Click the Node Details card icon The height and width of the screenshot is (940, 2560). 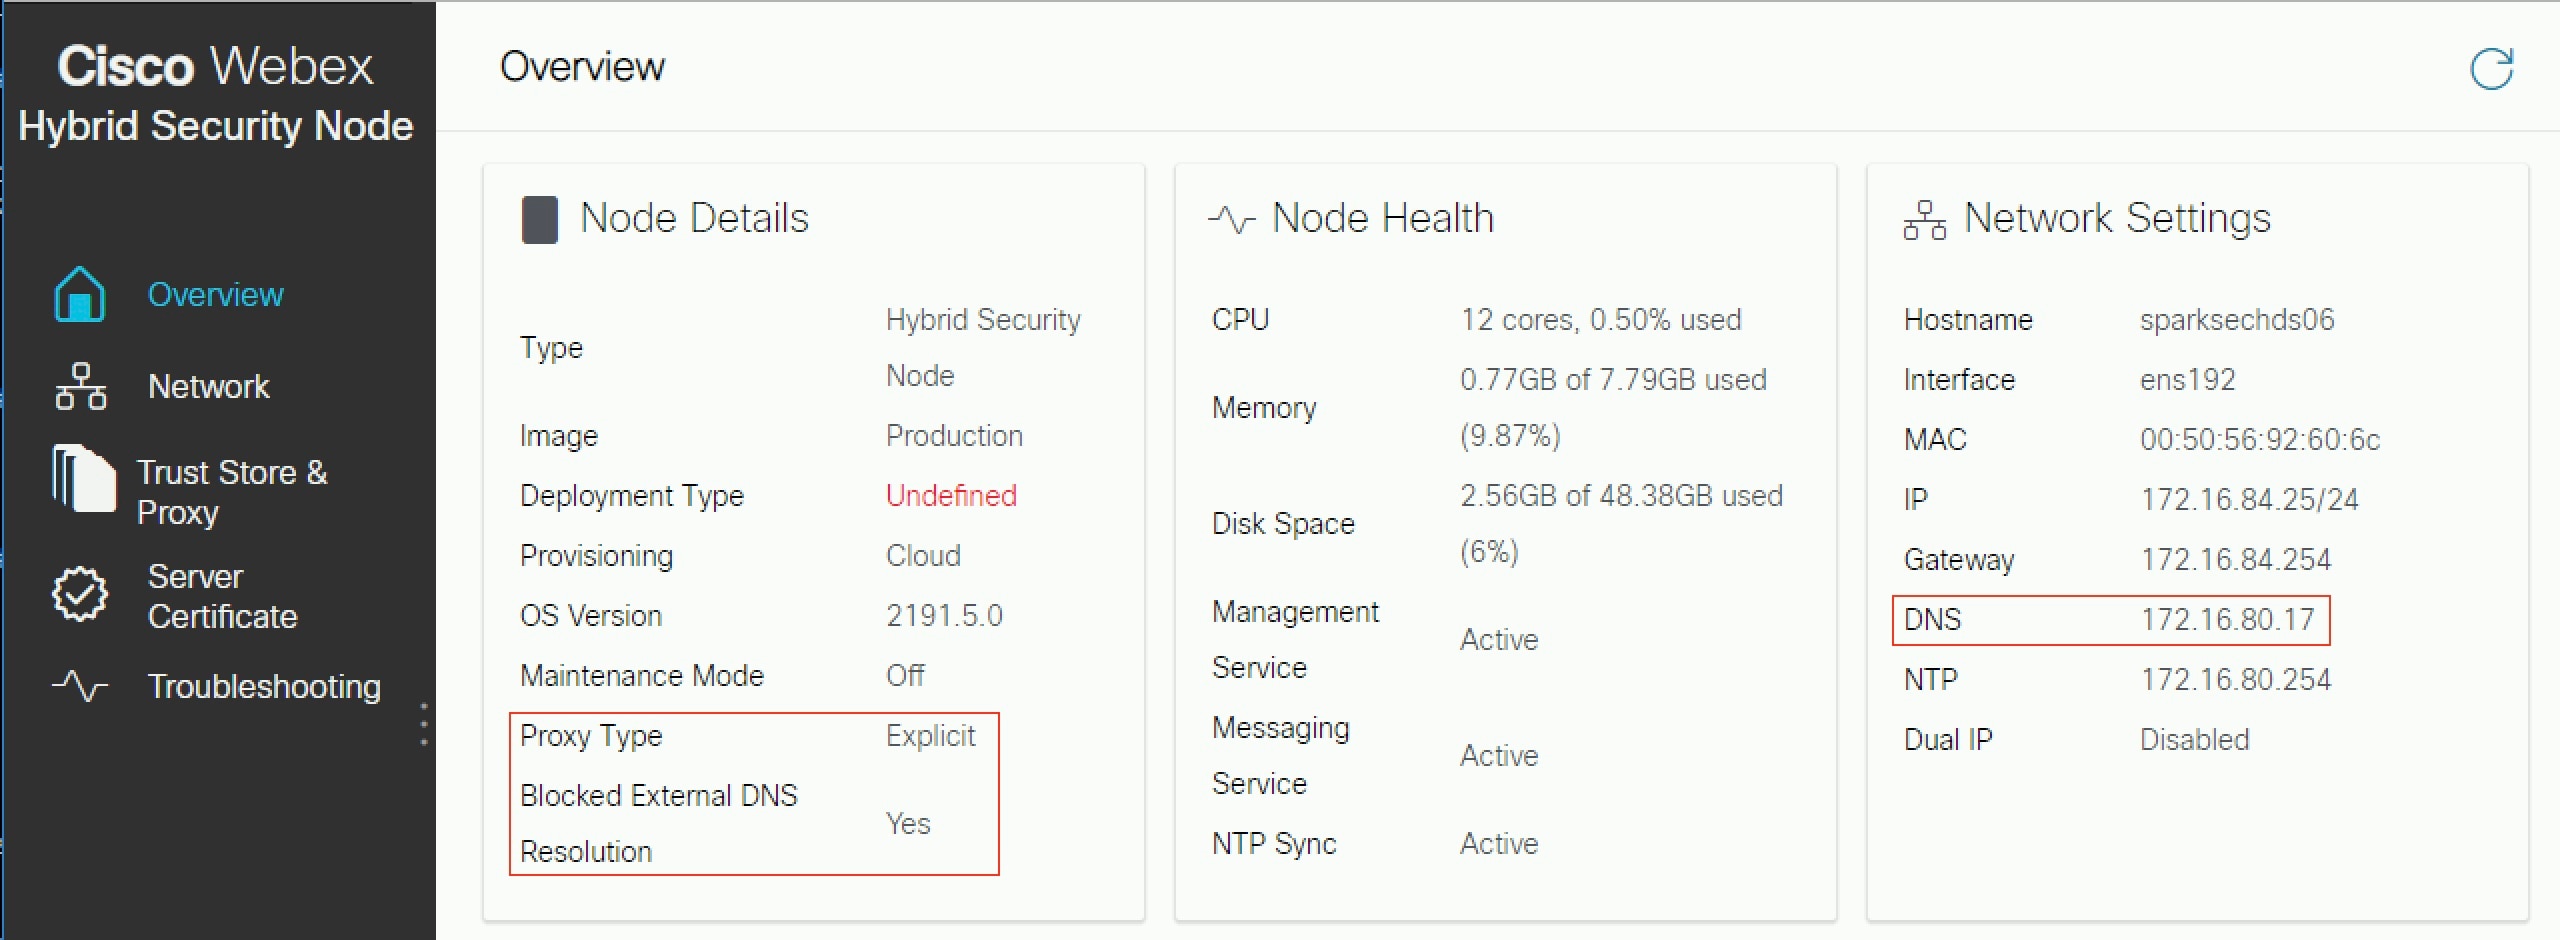tap(539, 220)
